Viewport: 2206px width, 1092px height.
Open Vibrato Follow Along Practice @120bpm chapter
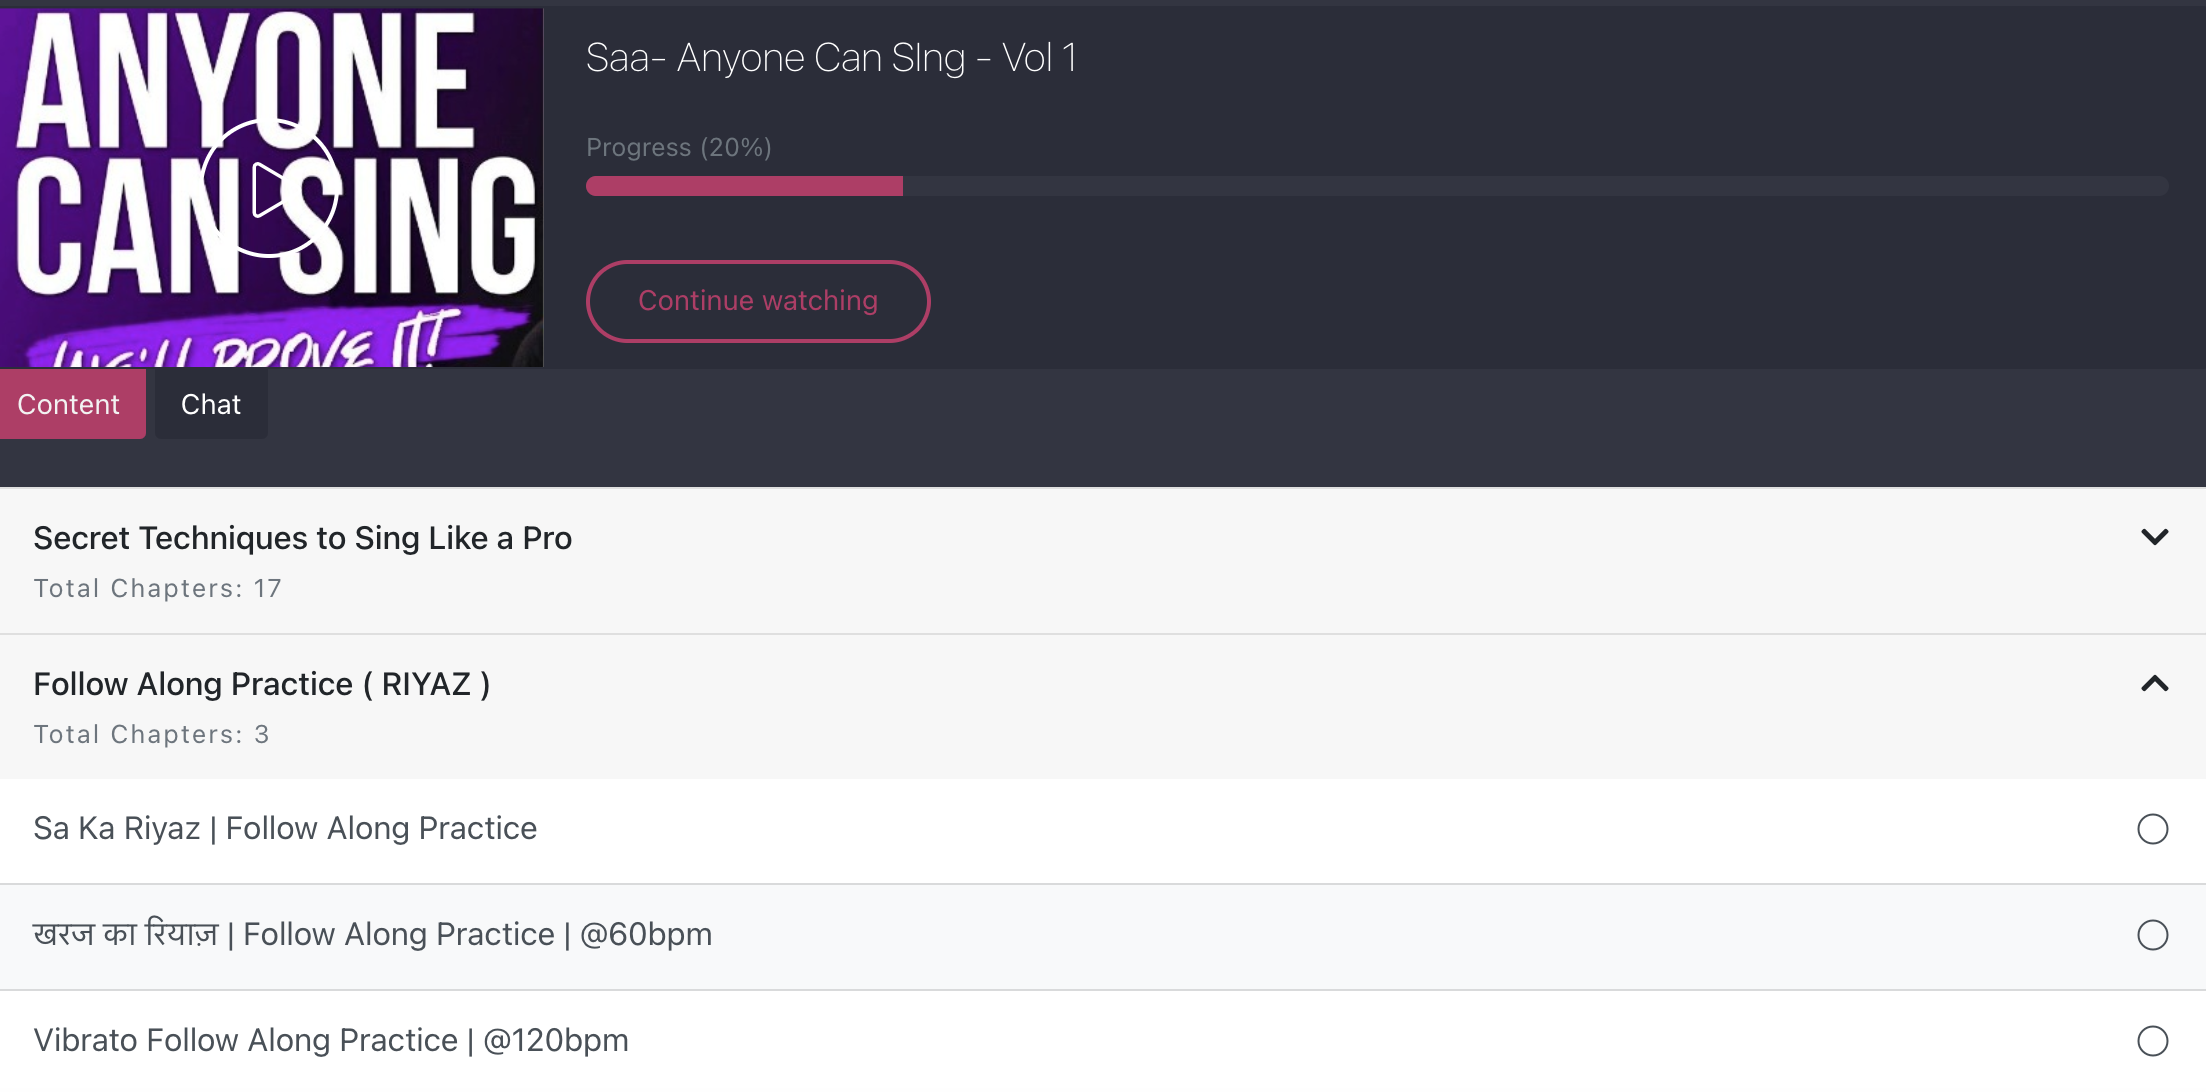click(1103, 1041)
